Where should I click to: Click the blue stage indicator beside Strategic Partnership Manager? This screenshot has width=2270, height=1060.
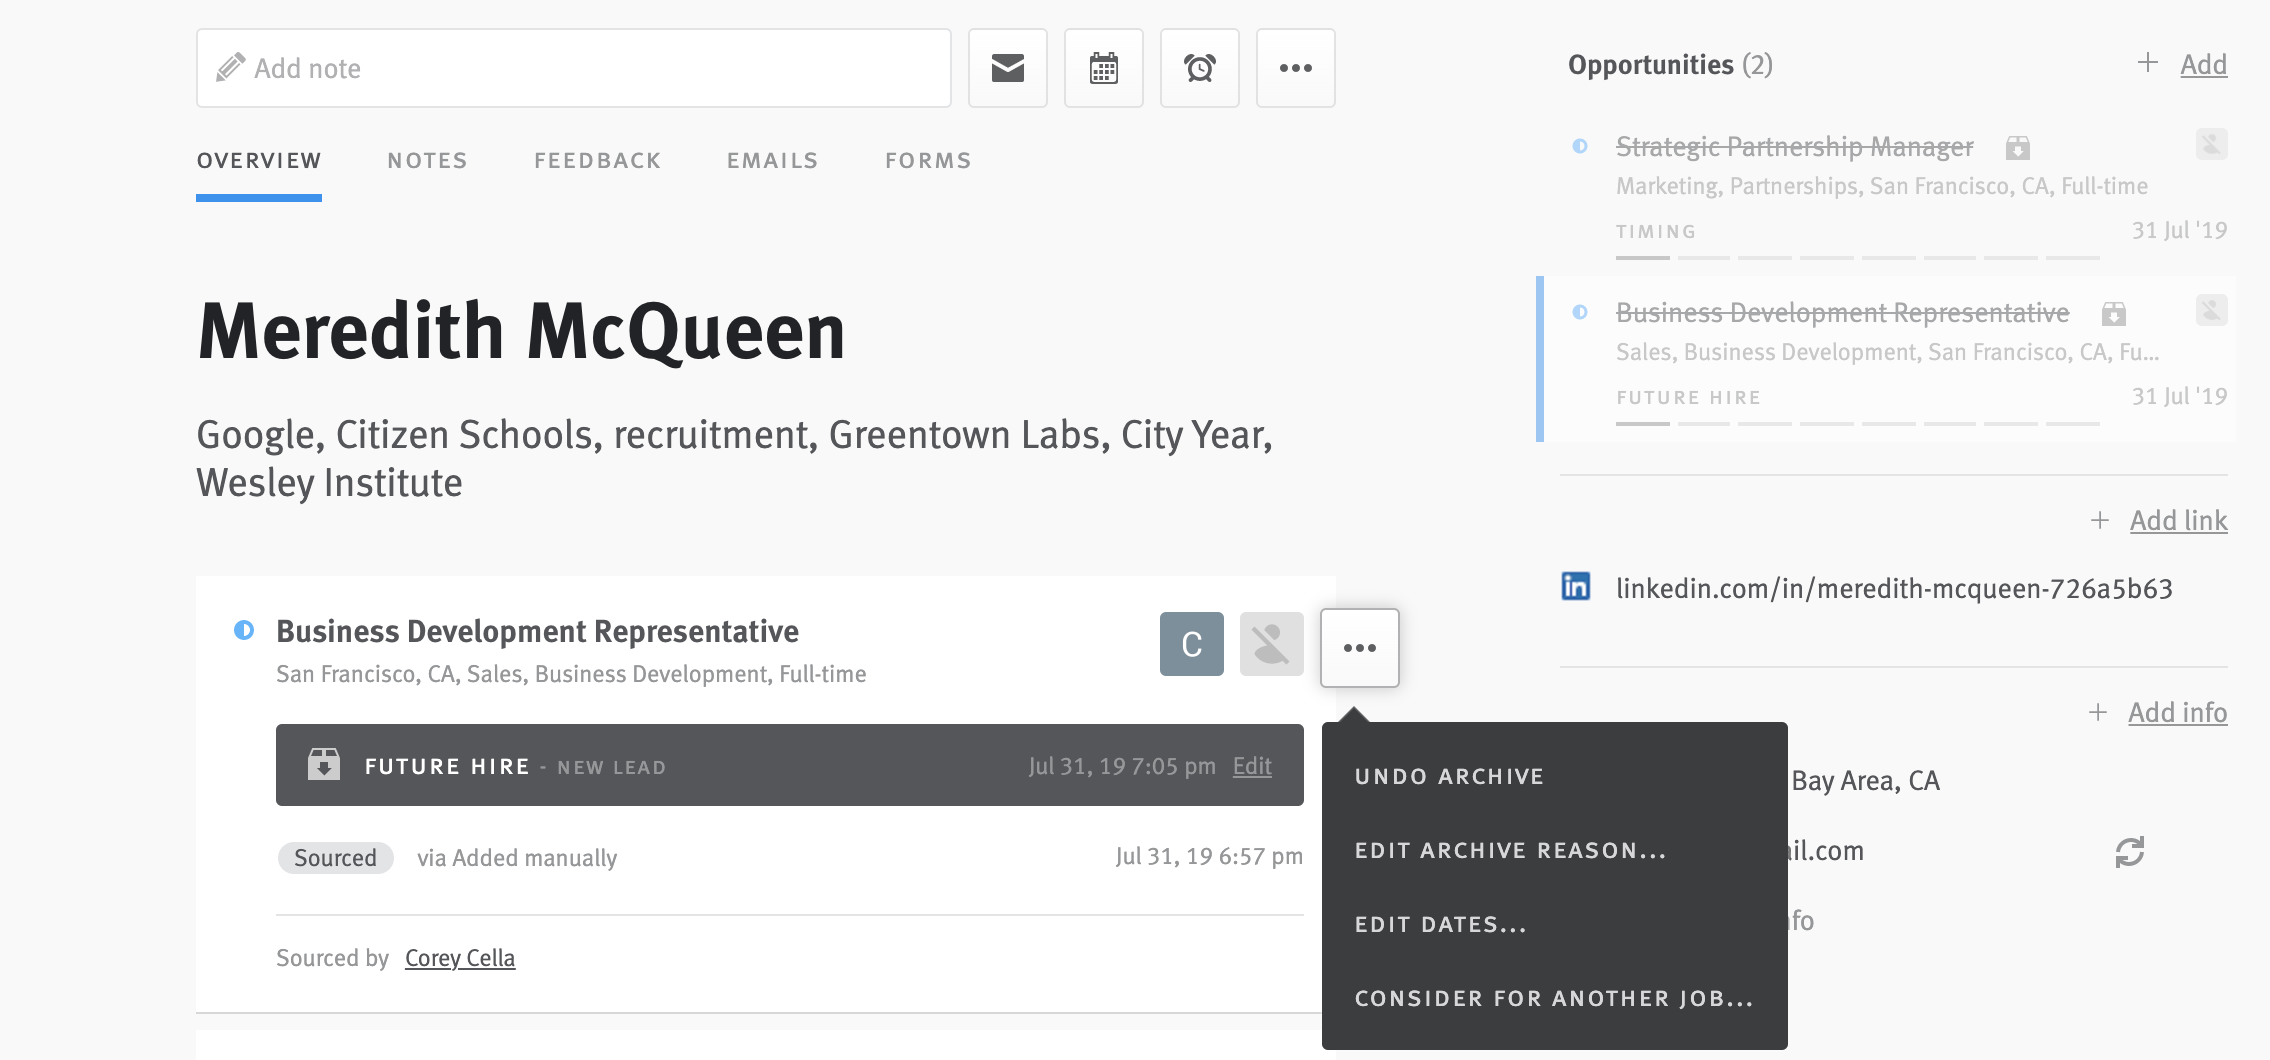[x=1581, y=146]
